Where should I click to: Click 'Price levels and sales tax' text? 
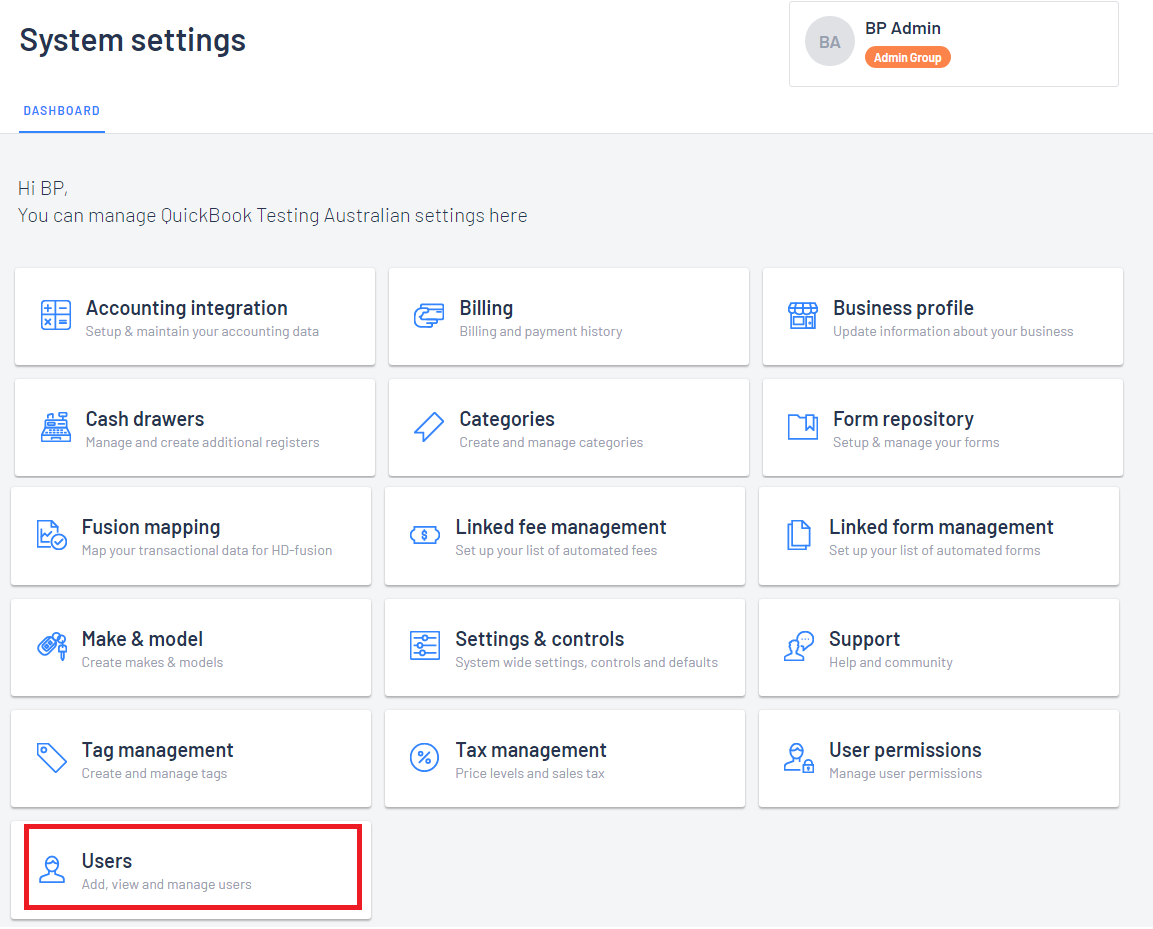tap(529, 774)
